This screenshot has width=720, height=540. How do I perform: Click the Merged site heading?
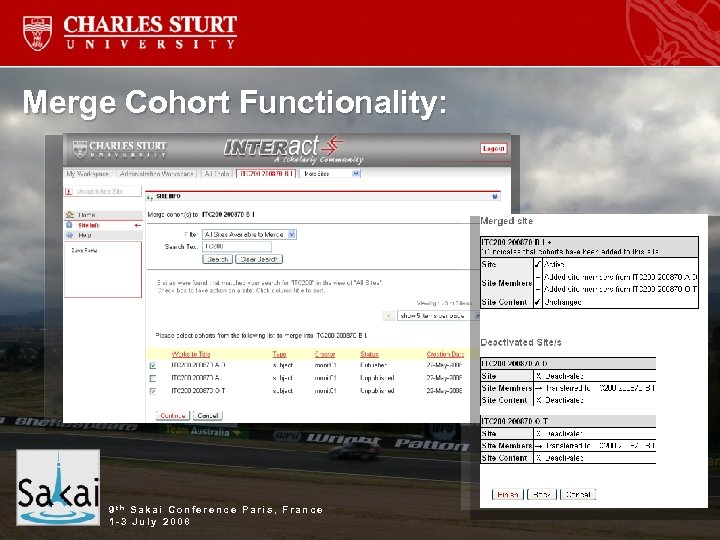[x=506, y=221]
